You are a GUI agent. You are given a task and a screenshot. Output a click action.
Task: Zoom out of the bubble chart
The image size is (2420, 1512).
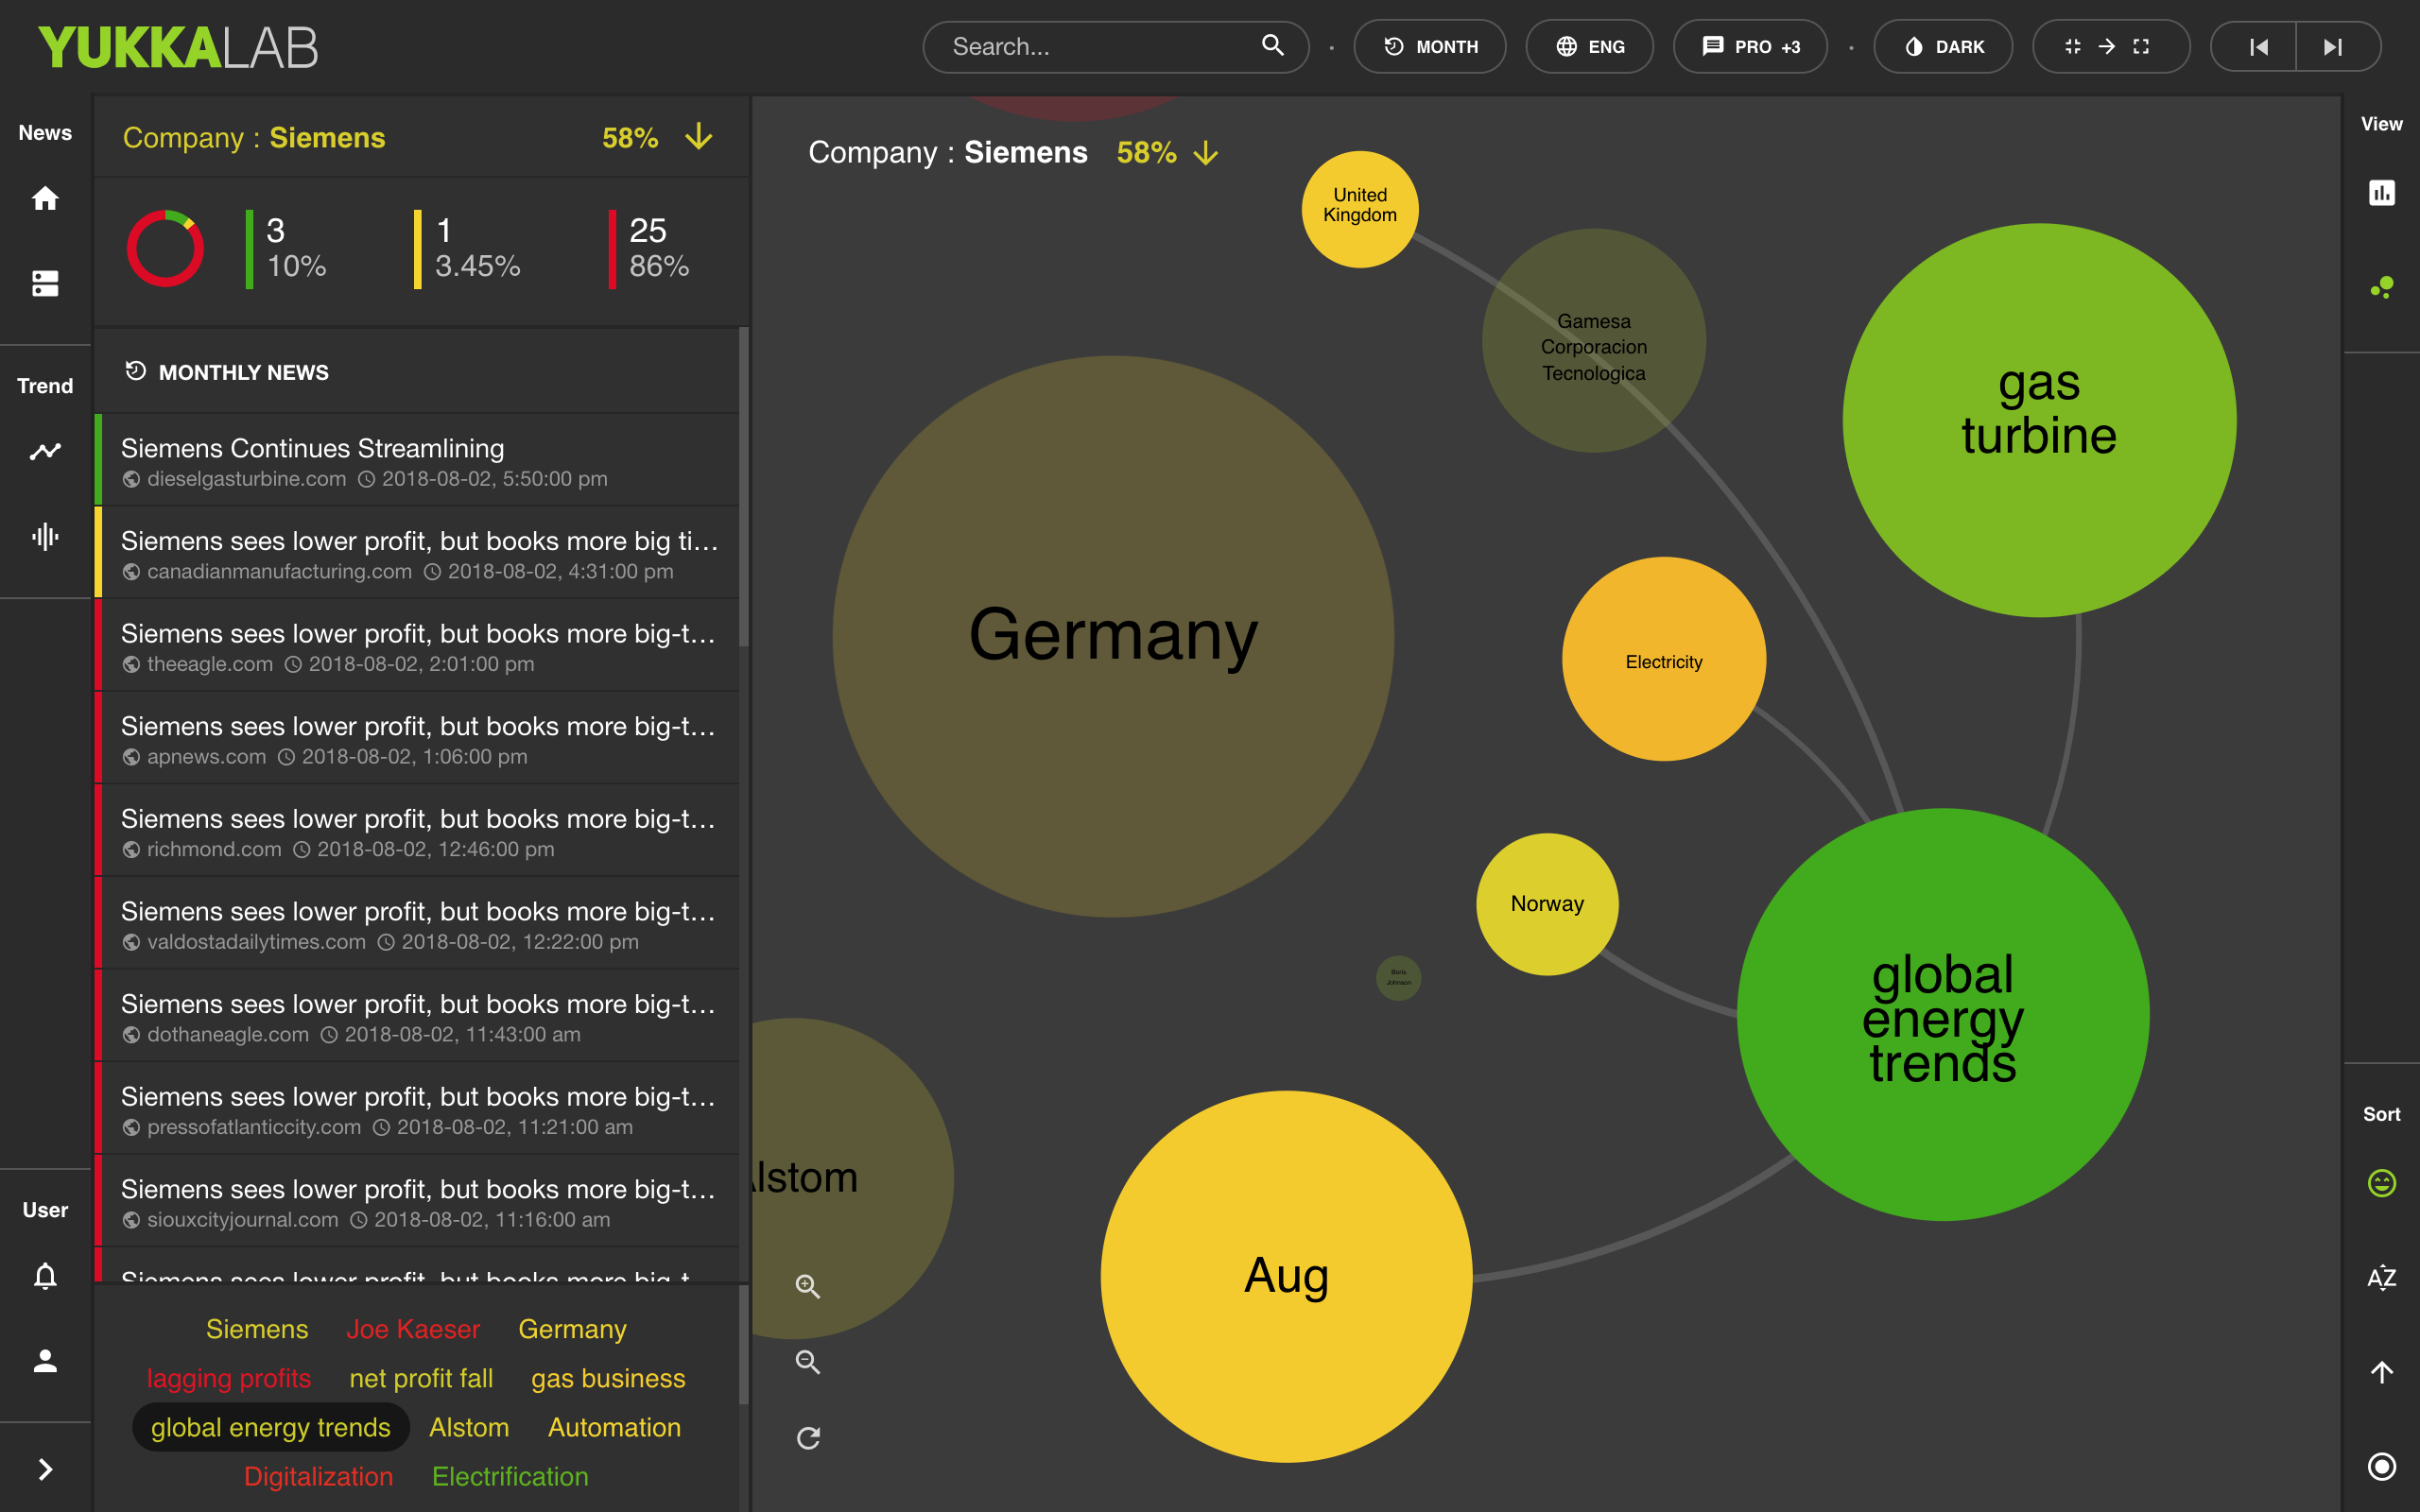tap(808, 1362)
